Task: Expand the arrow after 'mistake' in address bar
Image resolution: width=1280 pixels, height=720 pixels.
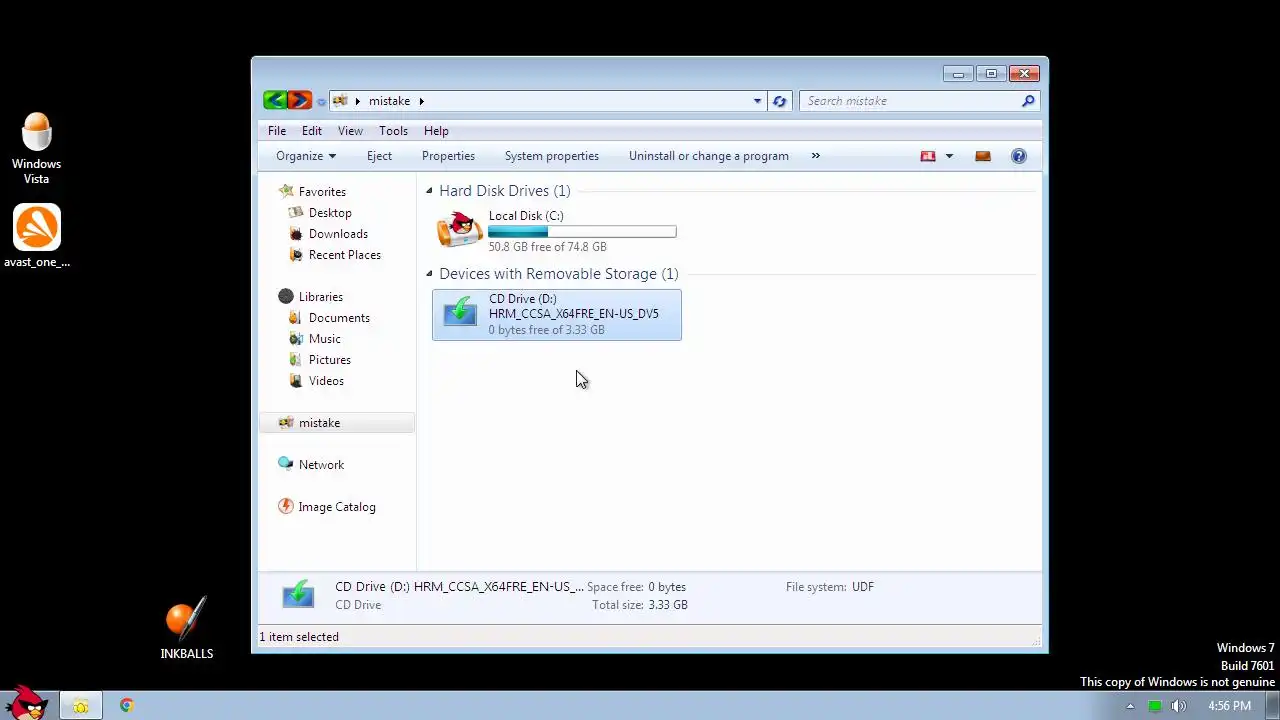Action: pos(421,101)
